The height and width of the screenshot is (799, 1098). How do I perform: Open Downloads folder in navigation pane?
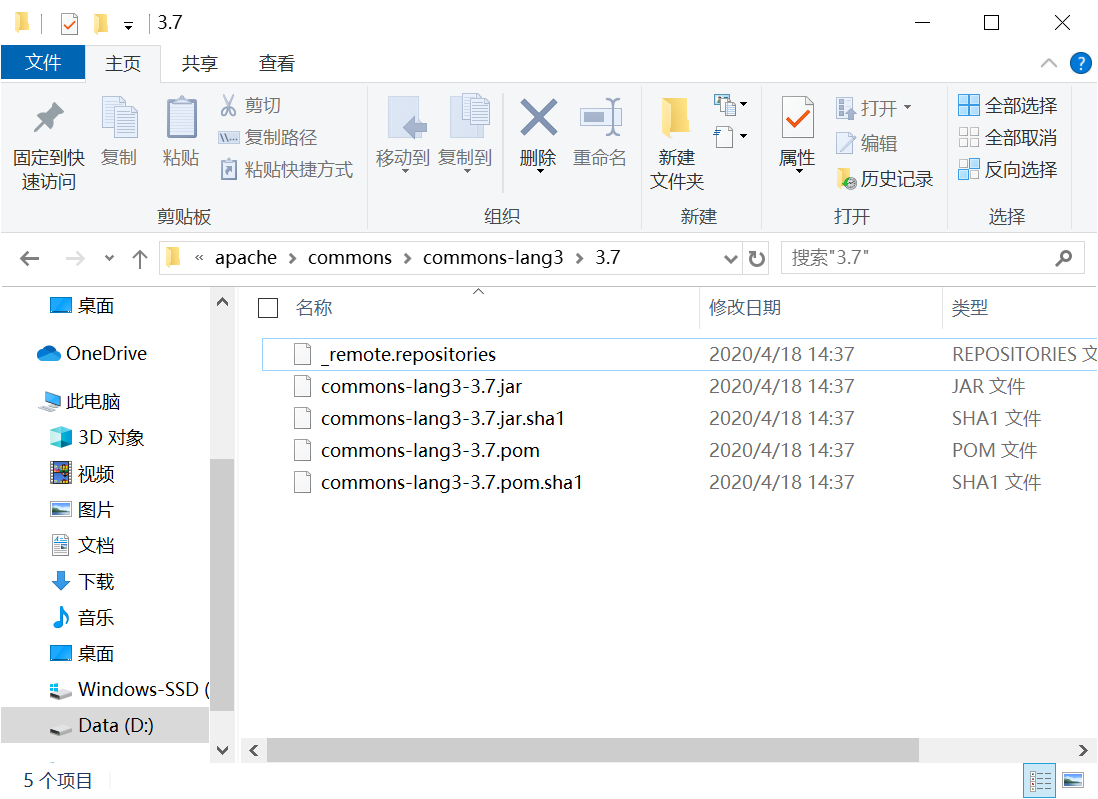click(83, 582)
